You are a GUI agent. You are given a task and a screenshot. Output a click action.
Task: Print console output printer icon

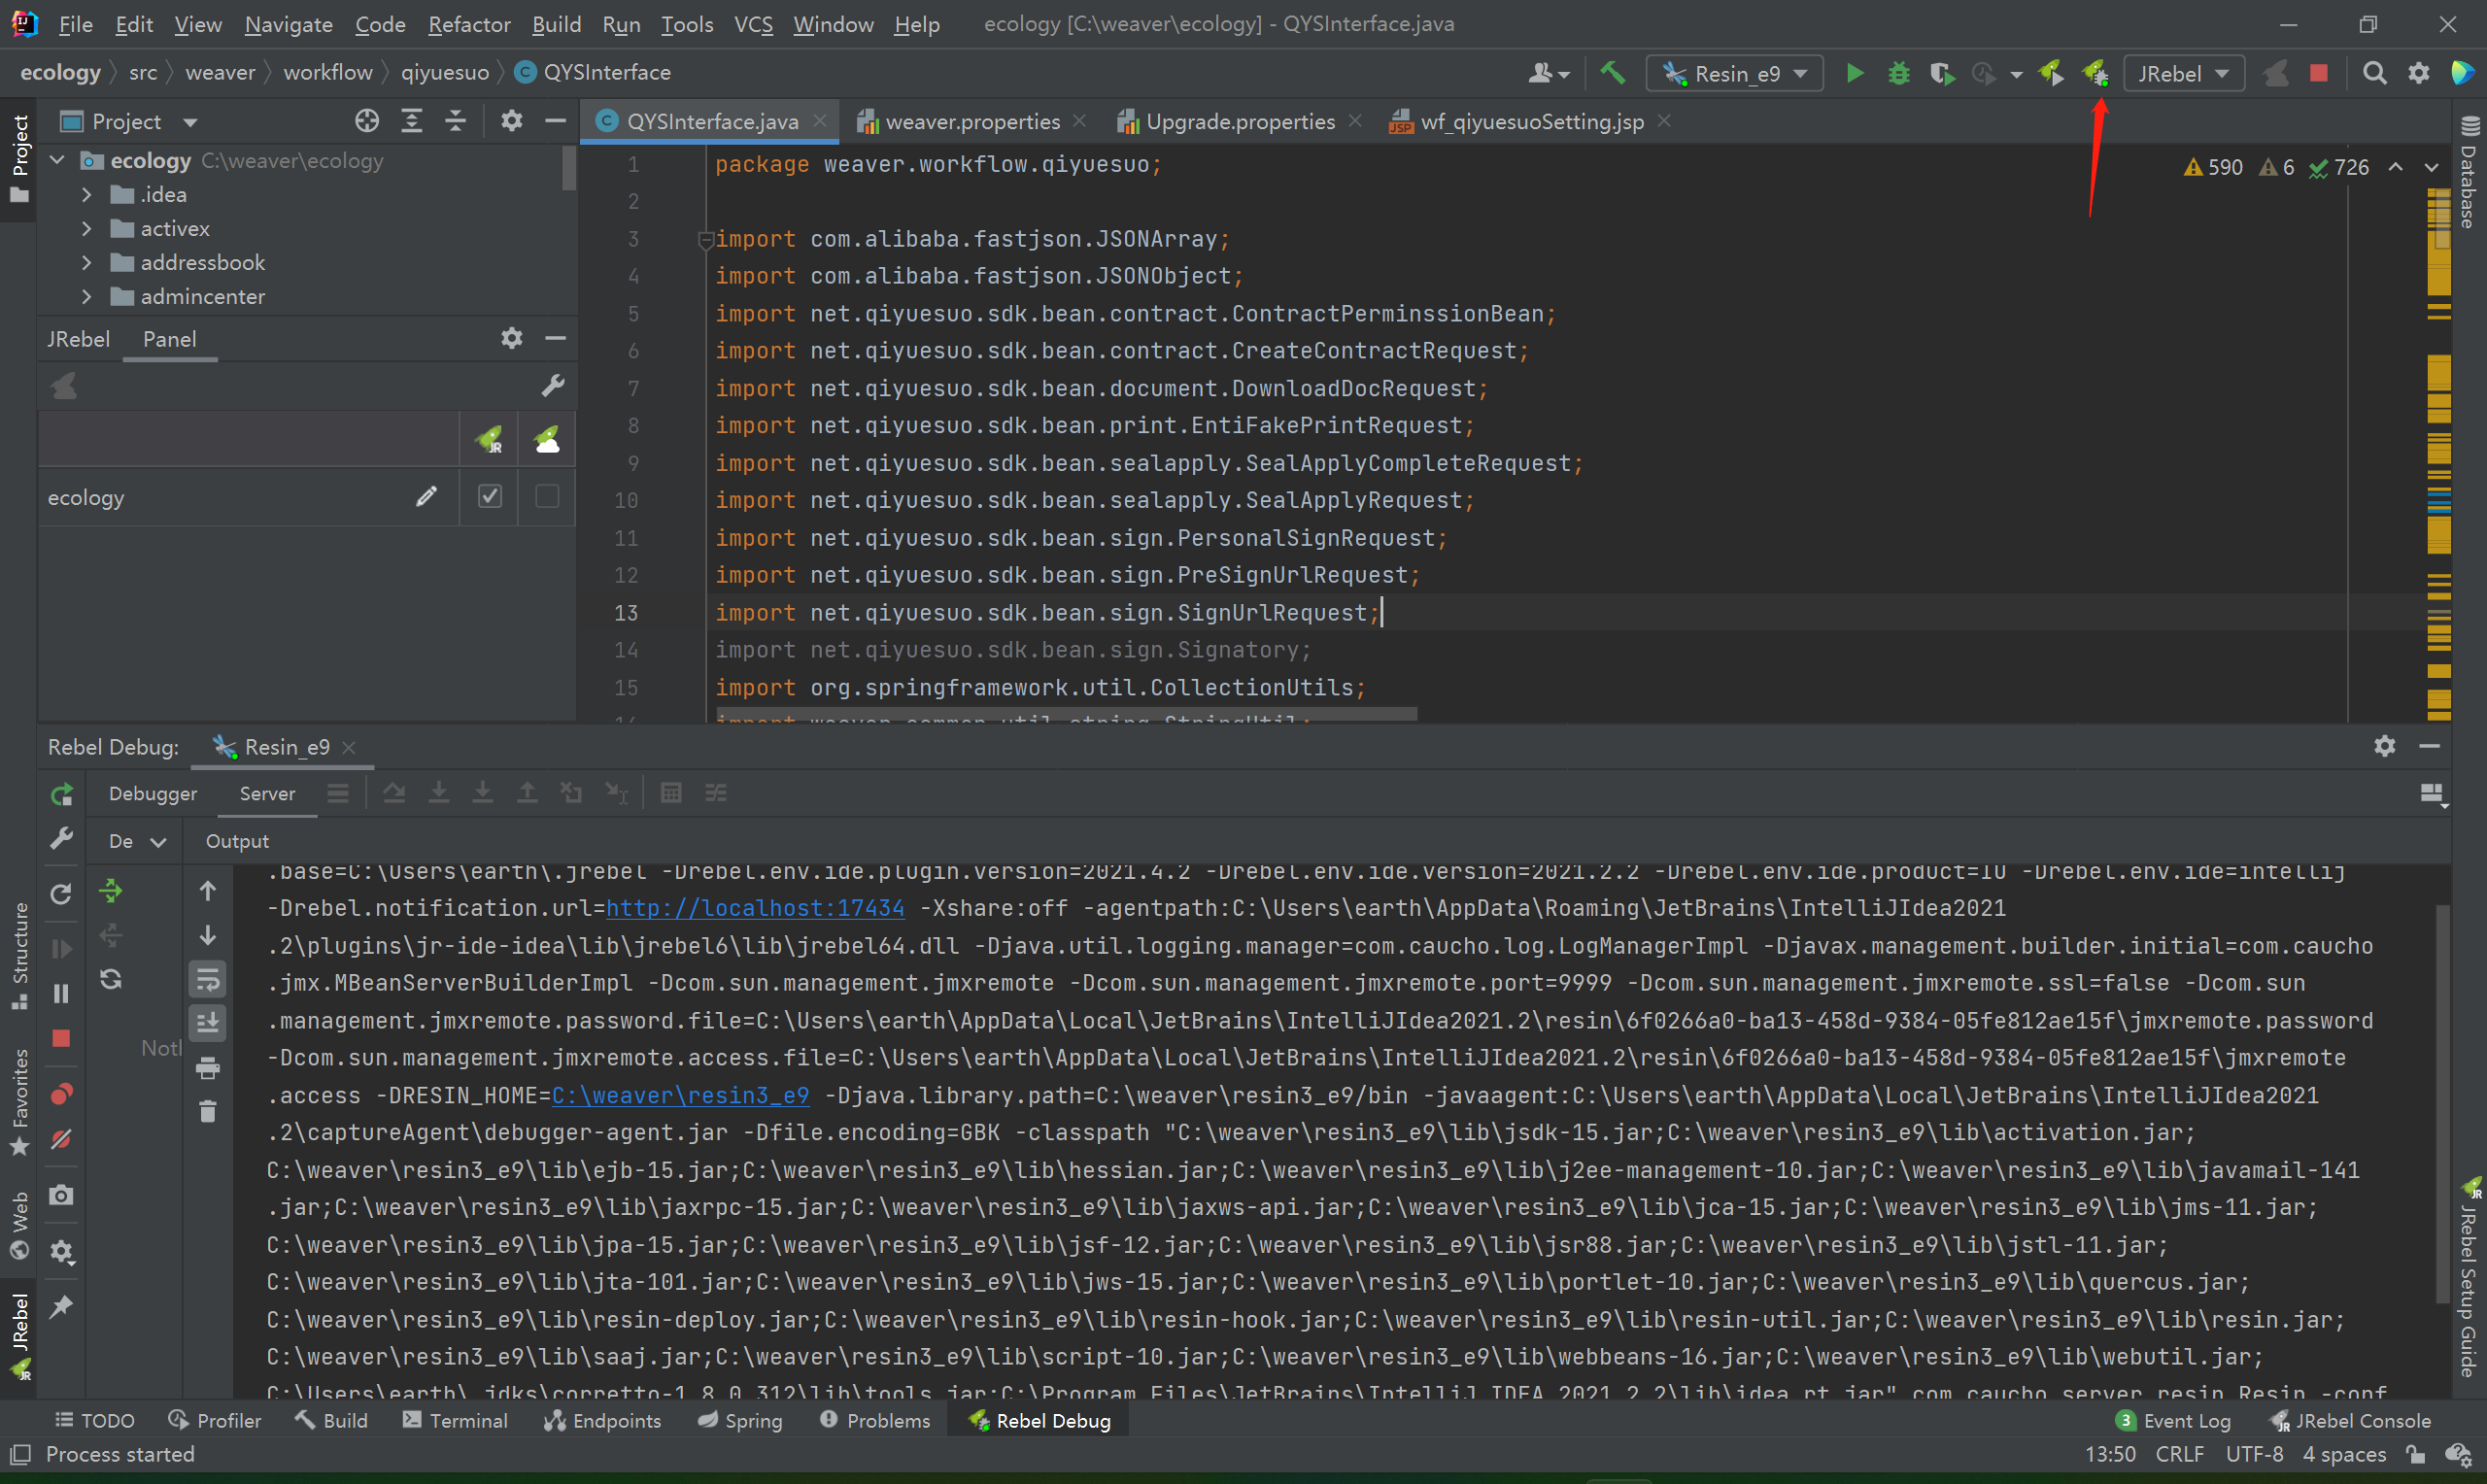point(207,1067)
